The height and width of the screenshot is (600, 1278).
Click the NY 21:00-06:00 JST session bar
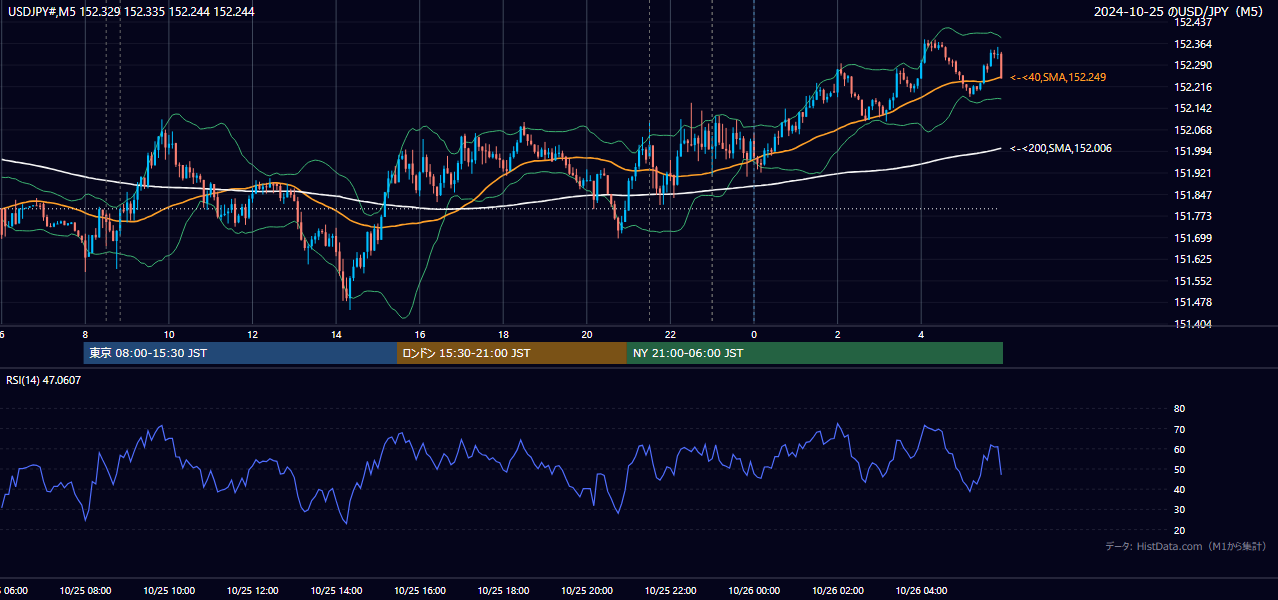pyautogui.click(x=815, y=353)
